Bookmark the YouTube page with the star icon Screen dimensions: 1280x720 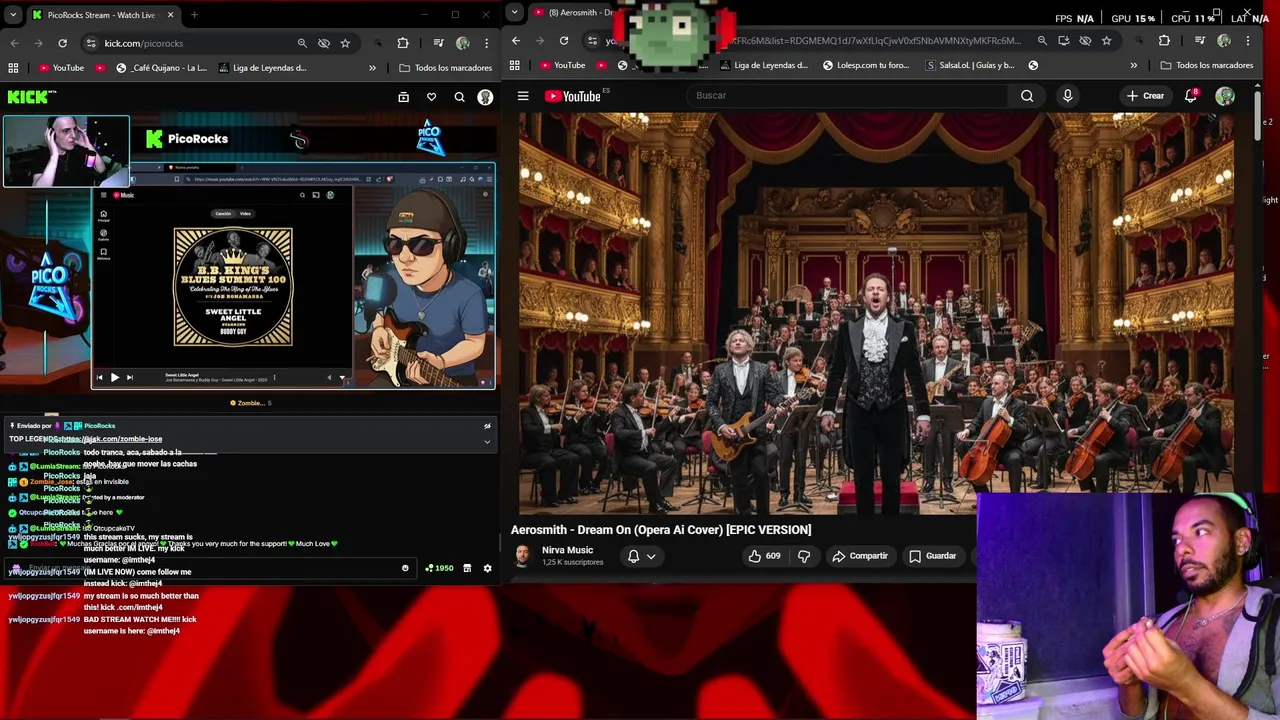1106,41
